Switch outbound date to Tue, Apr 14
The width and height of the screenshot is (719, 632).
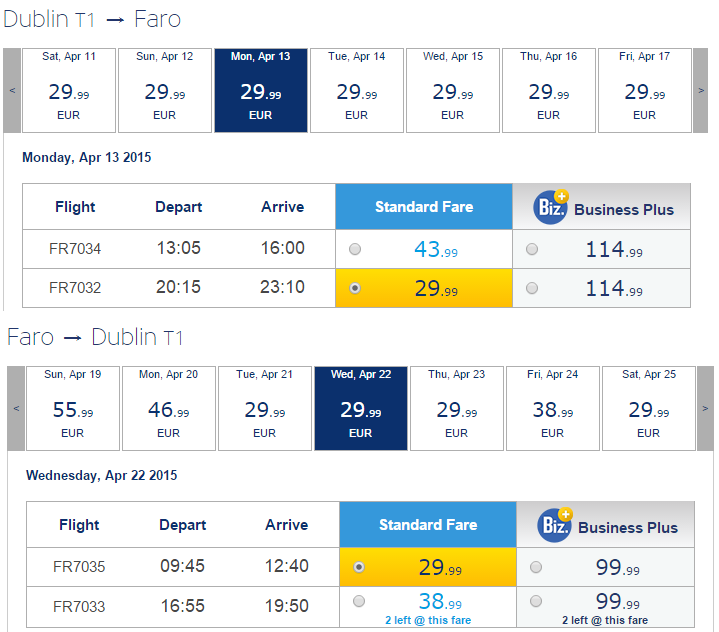coord(357,90)
